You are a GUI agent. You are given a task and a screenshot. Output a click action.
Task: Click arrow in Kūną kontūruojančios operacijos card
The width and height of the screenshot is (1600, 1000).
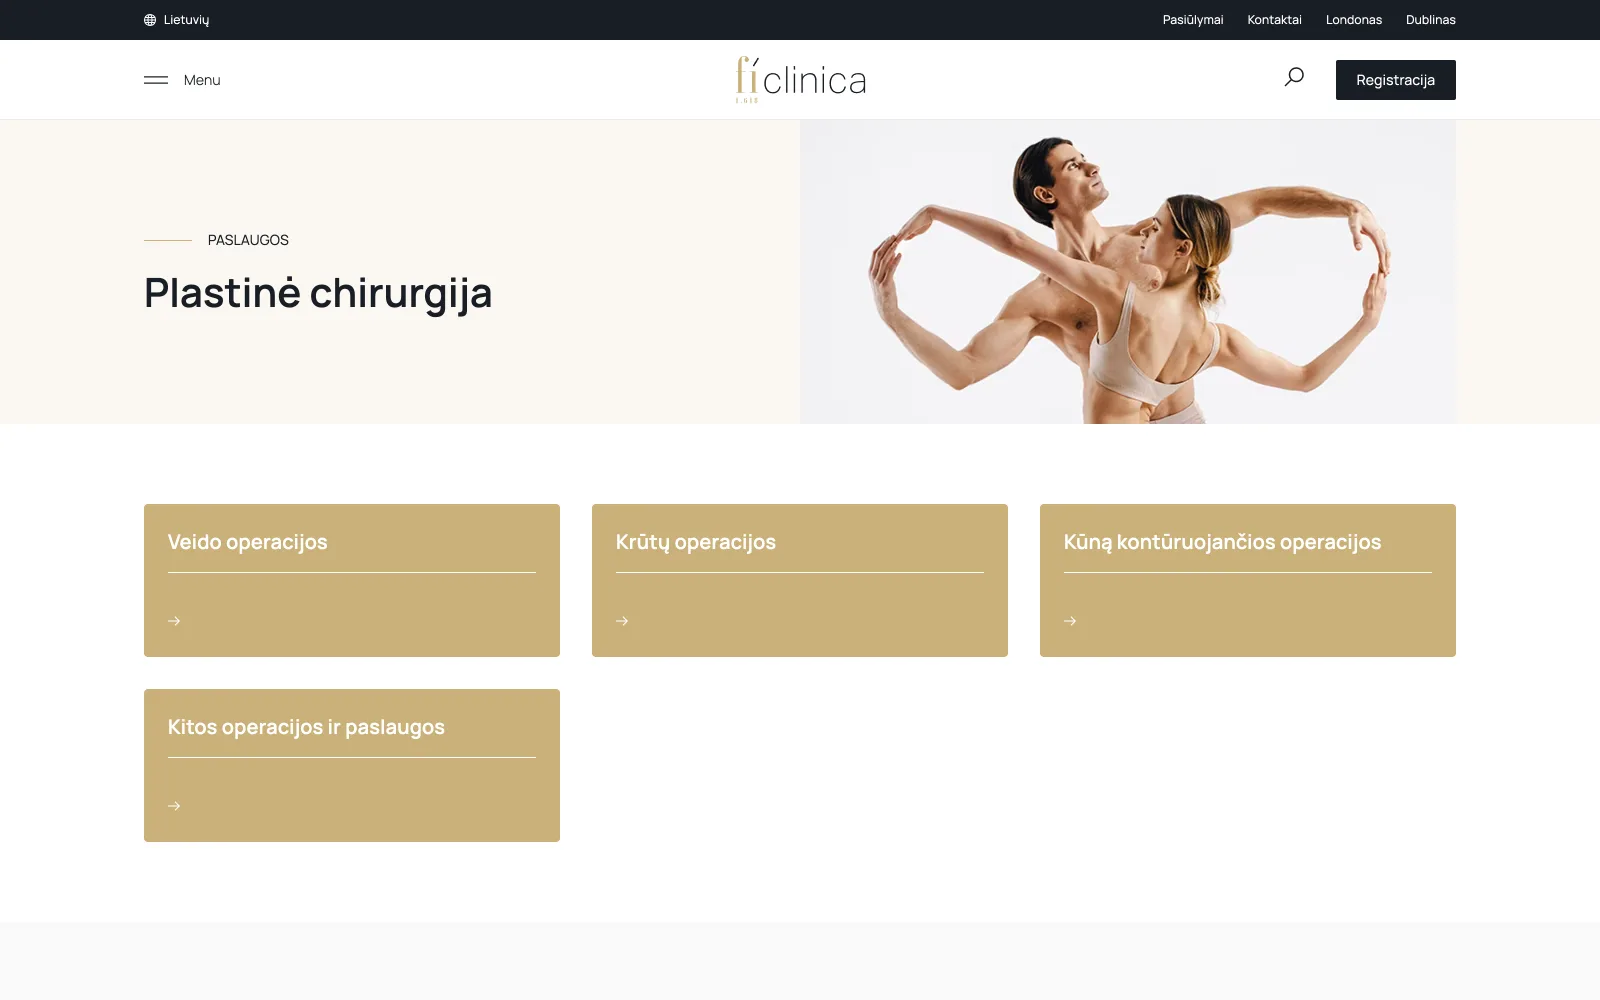click(1070, 621)
